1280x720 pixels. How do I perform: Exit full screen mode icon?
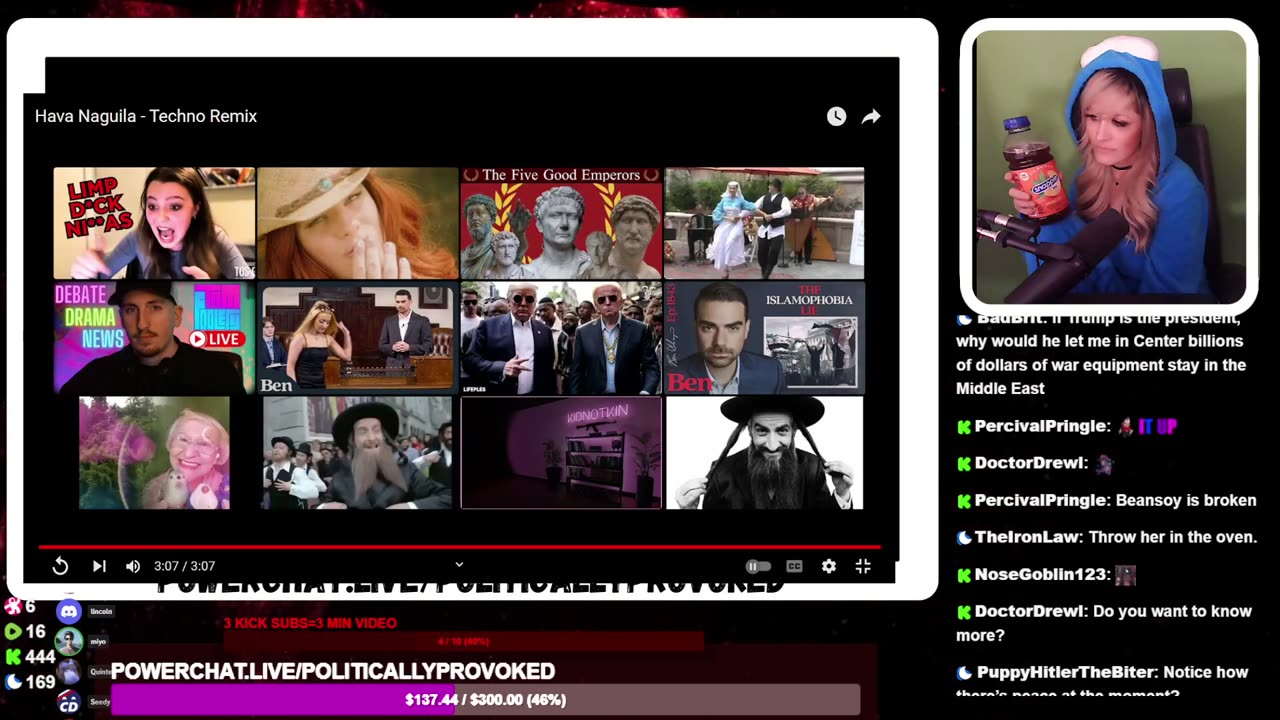(863, 566)
